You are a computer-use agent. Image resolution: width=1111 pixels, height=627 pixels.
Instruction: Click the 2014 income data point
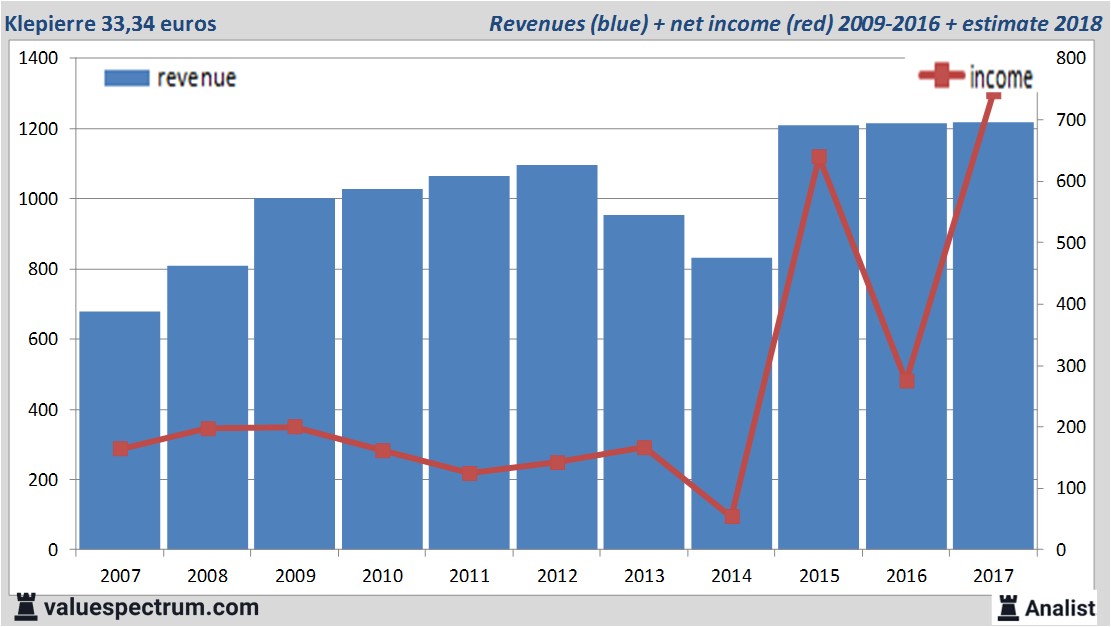[732, 516]
